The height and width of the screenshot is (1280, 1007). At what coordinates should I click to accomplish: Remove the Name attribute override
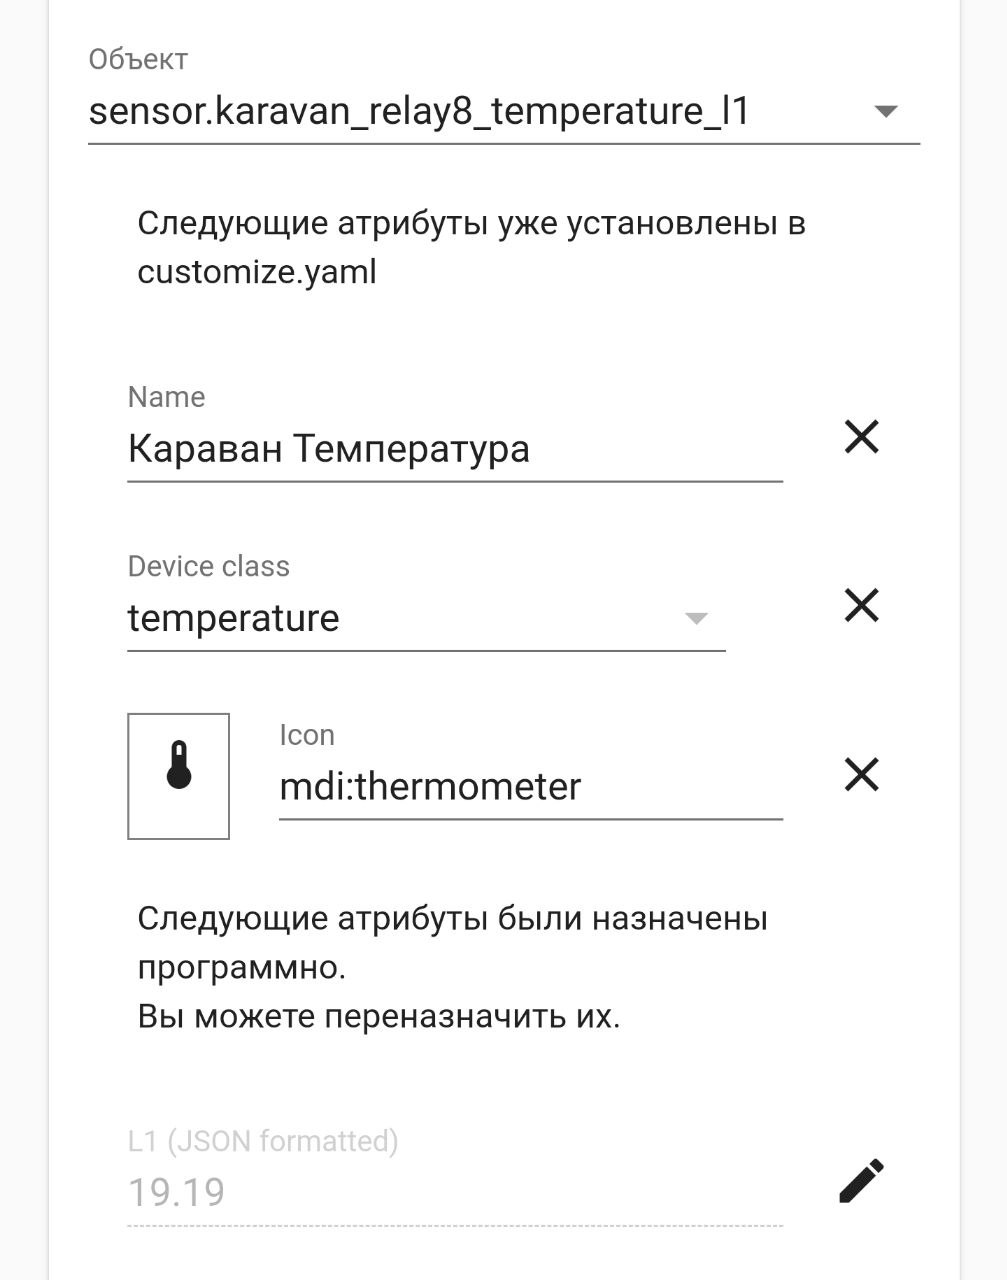click(x=861, y=437)
